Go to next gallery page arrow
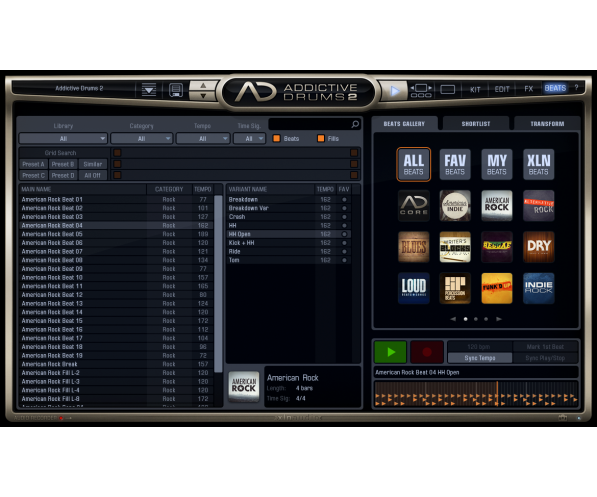 click(499, 319)
